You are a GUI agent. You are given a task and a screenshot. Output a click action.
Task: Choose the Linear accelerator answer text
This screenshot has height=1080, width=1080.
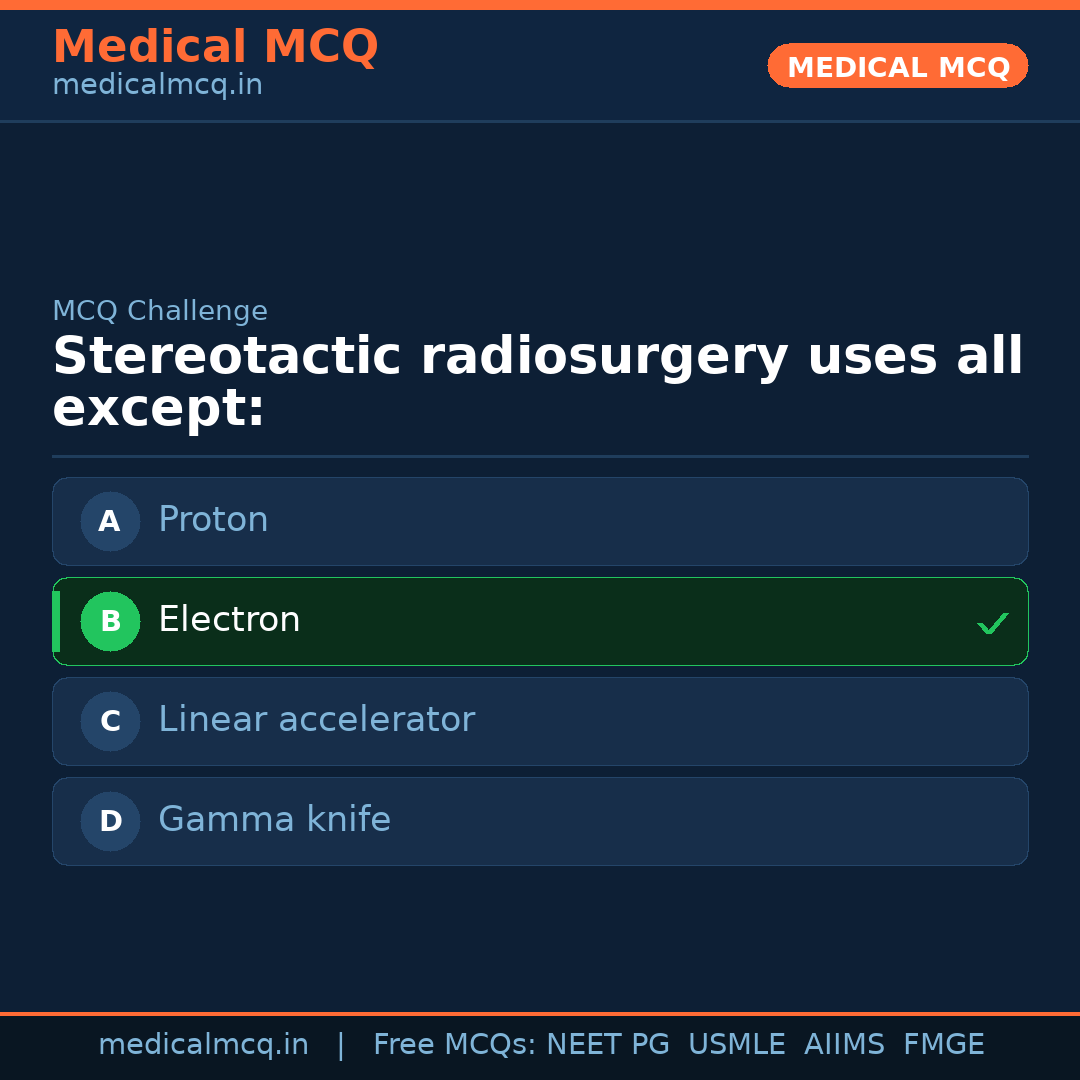click(x=316, y=720)
